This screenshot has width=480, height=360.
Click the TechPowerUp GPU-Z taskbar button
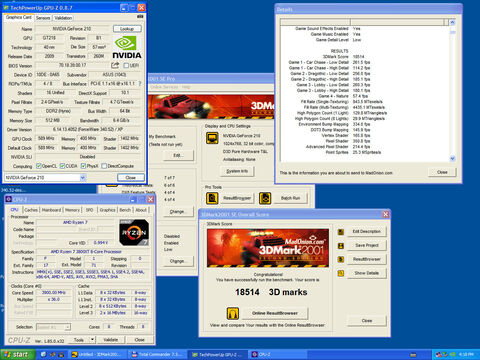tap(218, 354)
